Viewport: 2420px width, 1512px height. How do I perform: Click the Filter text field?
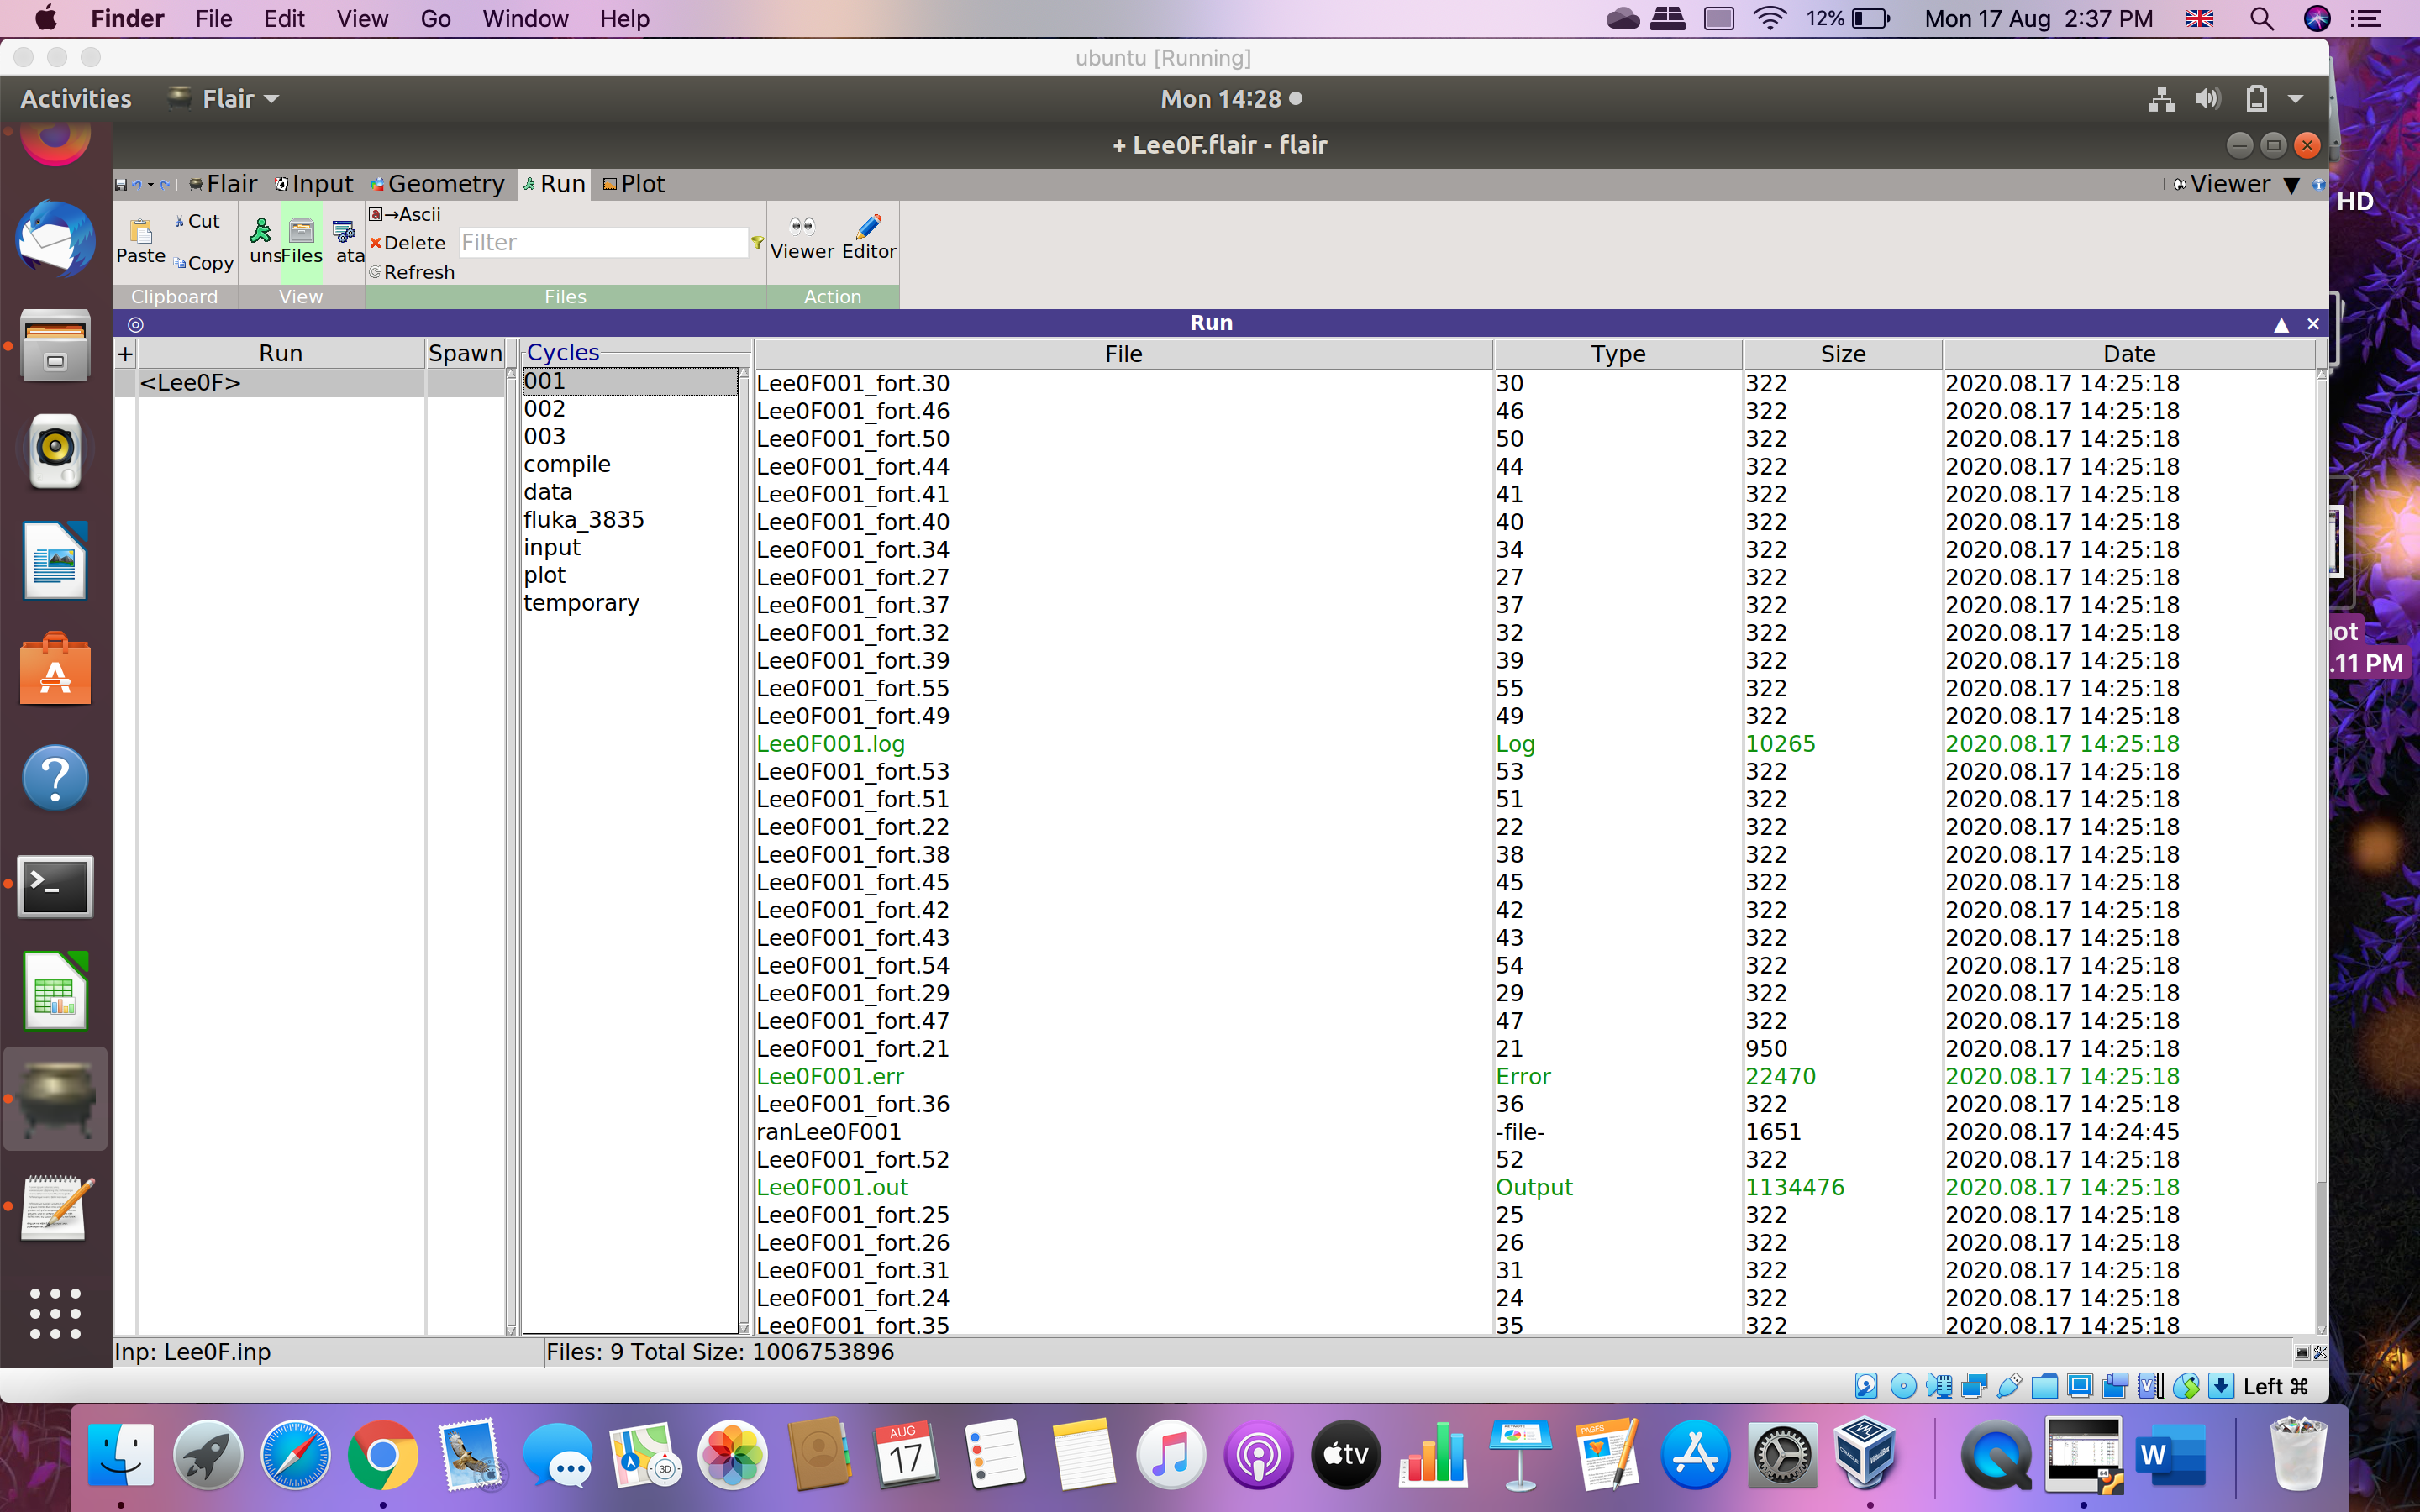pyautogui.click(x=603, y=242)
